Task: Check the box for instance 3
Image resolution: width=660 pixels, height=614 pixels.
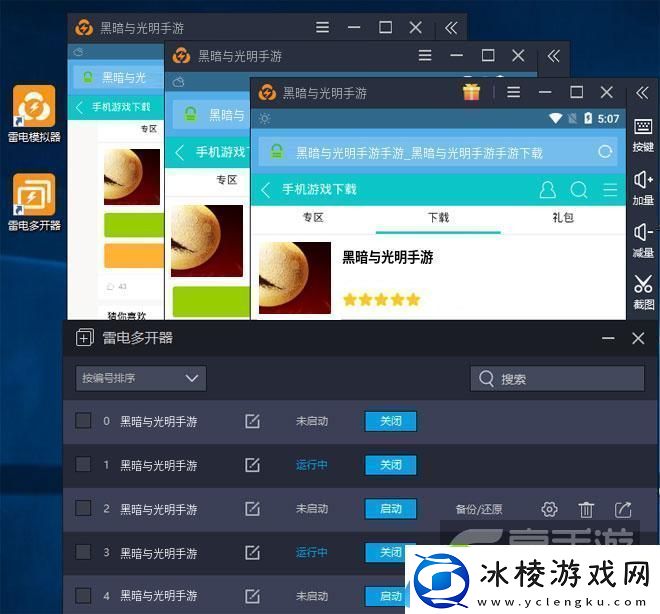Action: (83, 551)
